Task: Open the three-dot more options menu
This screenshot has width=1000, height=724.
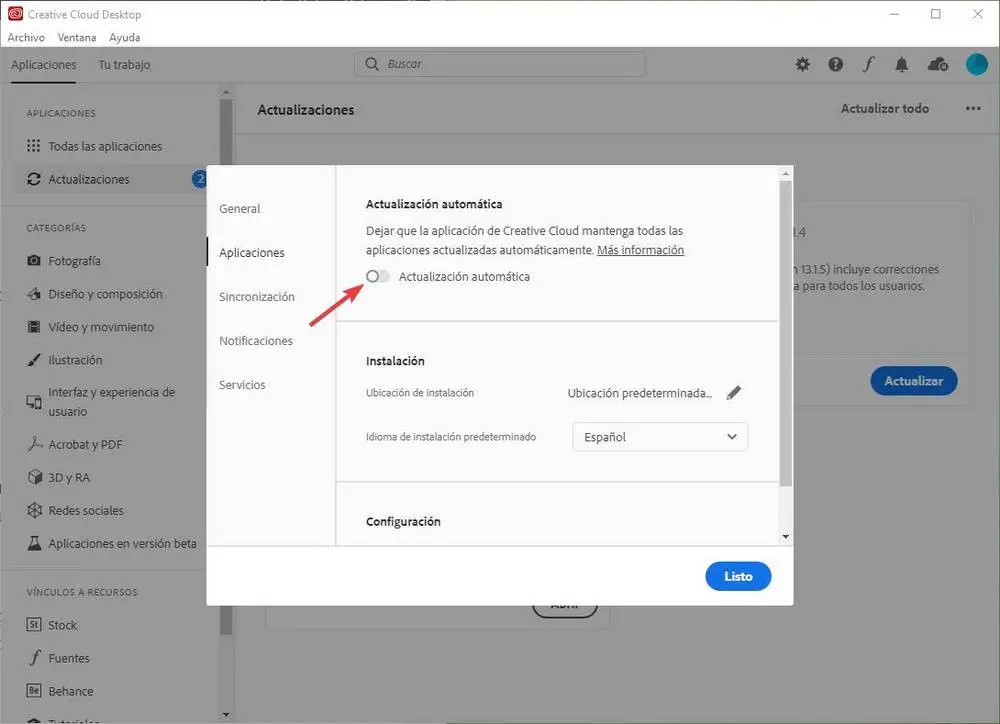Action: click(x=973, y=108)
